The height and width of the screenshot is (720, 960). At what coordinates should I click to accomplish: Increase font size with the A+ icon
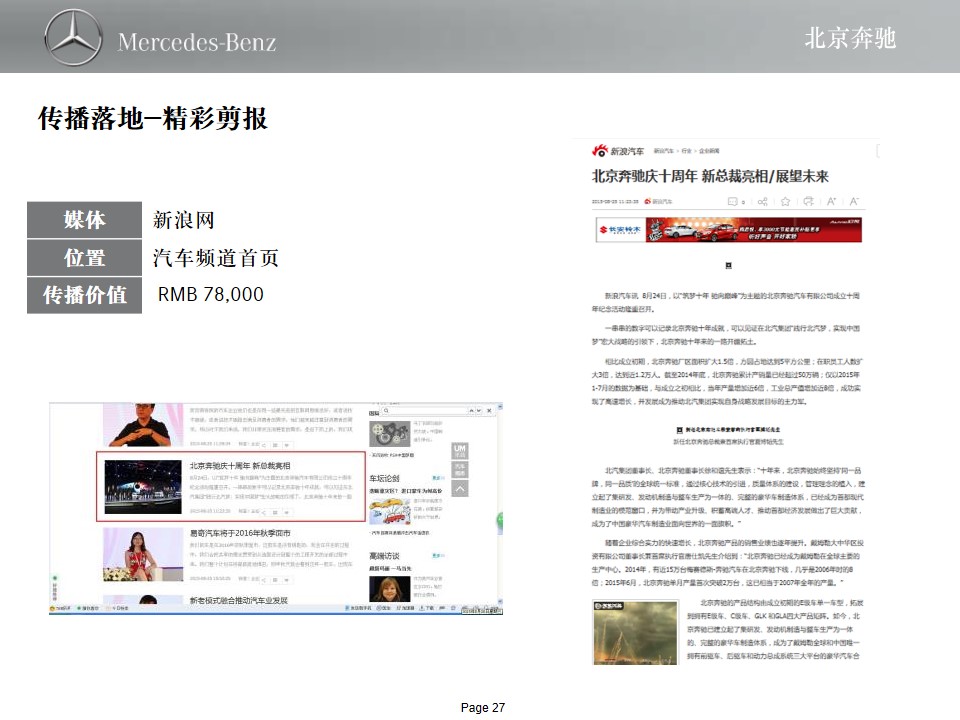(x=831, y=201)
